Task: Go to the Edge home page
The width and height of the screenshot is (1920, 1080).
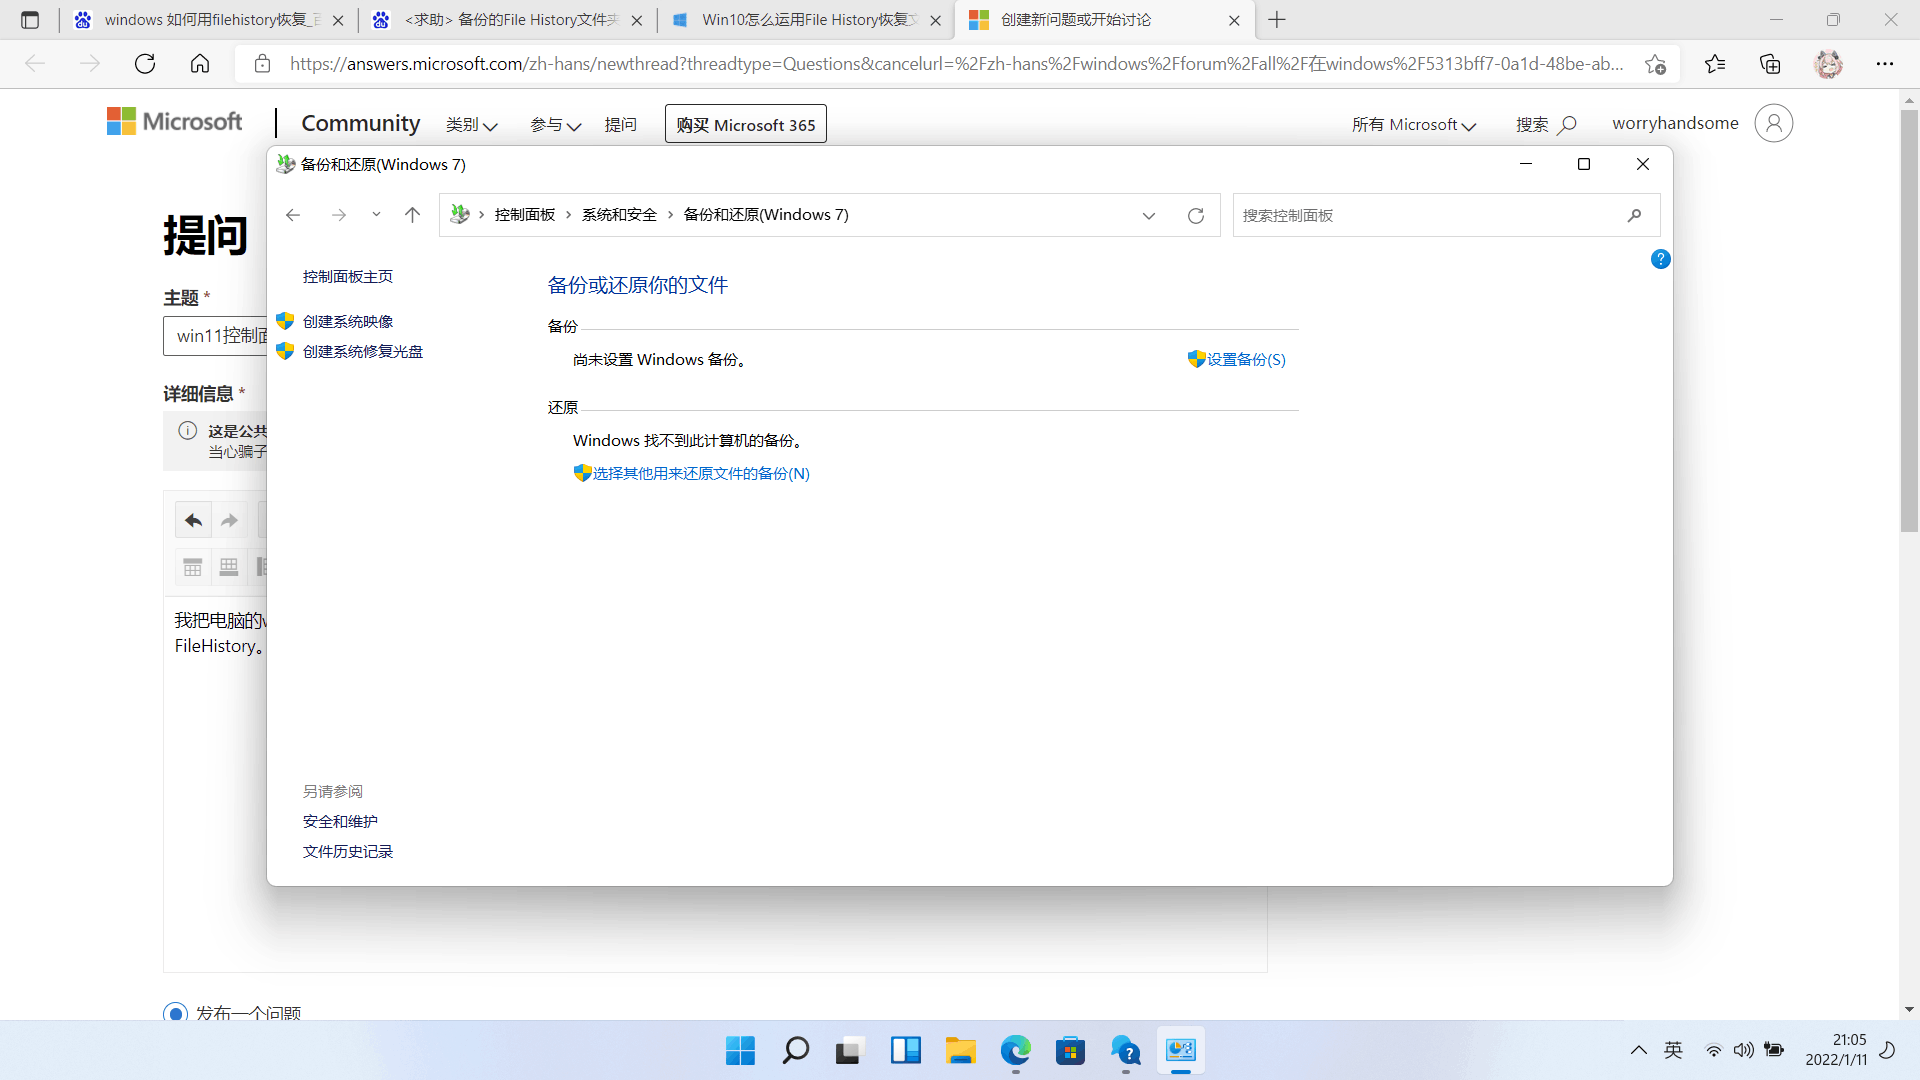Action: click(x=200, y=64)
